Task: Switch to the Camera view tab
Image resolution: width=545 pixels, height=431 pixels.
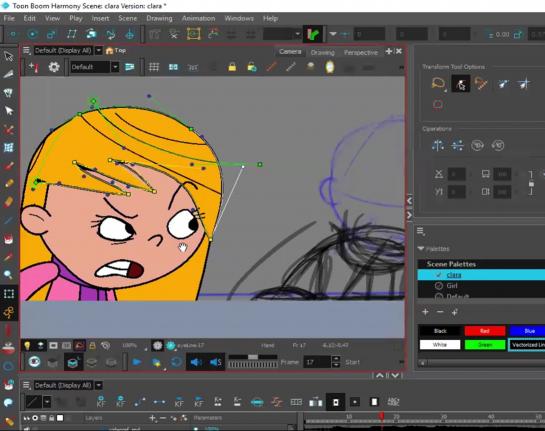Action: (x=290, y=51)
